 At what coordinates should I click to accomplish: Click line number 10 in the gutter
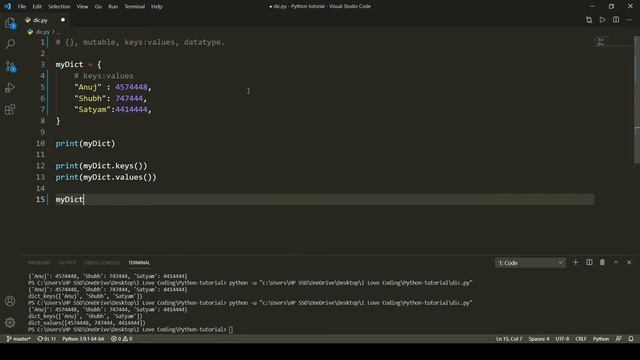point(40,144)
